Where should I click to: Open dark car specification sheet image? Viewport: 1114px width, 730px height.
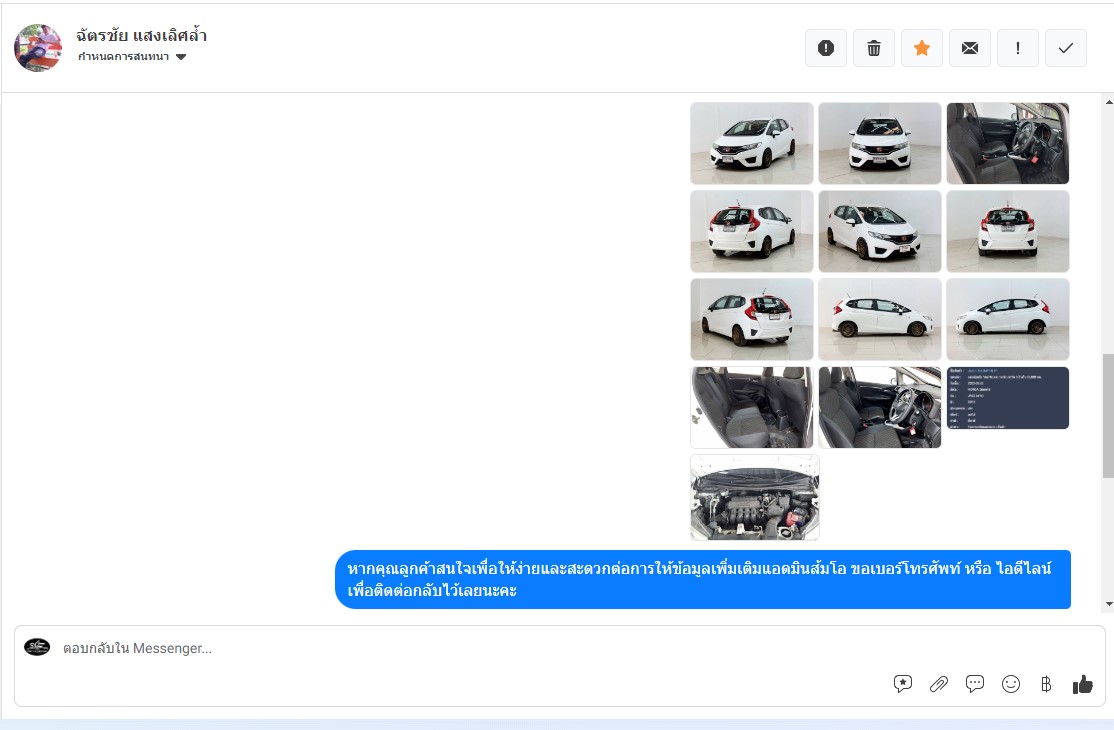tap(1007, 398)
